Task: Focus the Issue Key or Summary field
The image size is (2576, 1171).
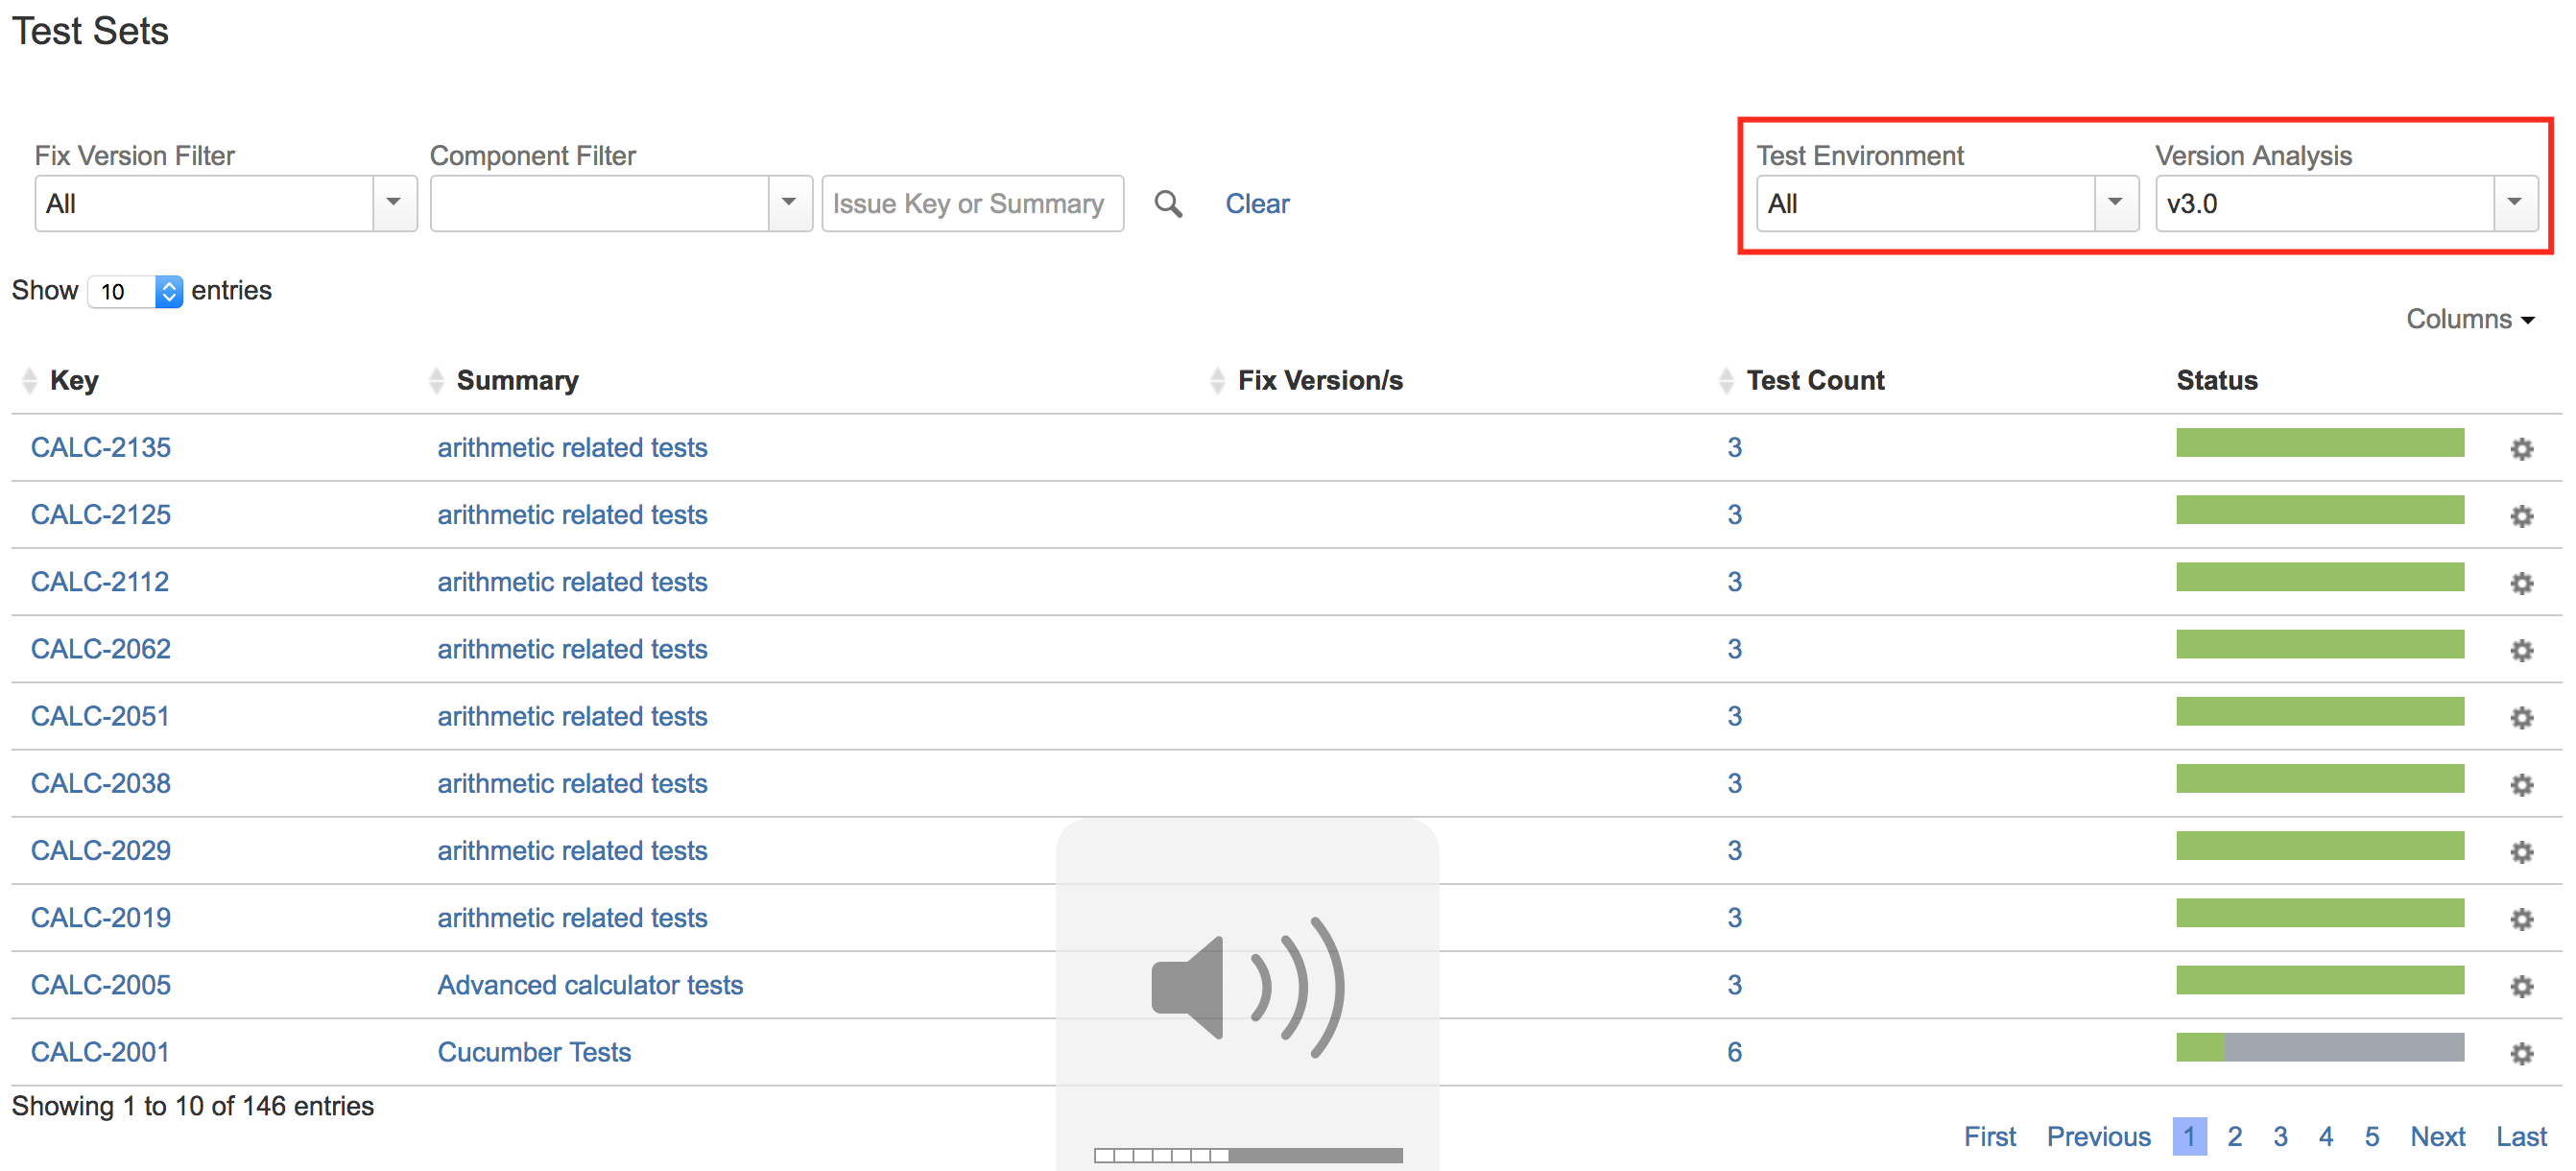Action: [972, 204]
